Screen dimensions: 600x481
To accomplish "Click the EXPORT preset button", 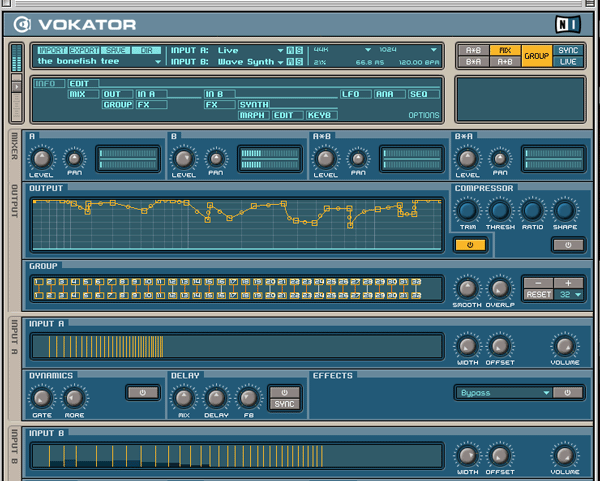I will click(x=83, y=49).
